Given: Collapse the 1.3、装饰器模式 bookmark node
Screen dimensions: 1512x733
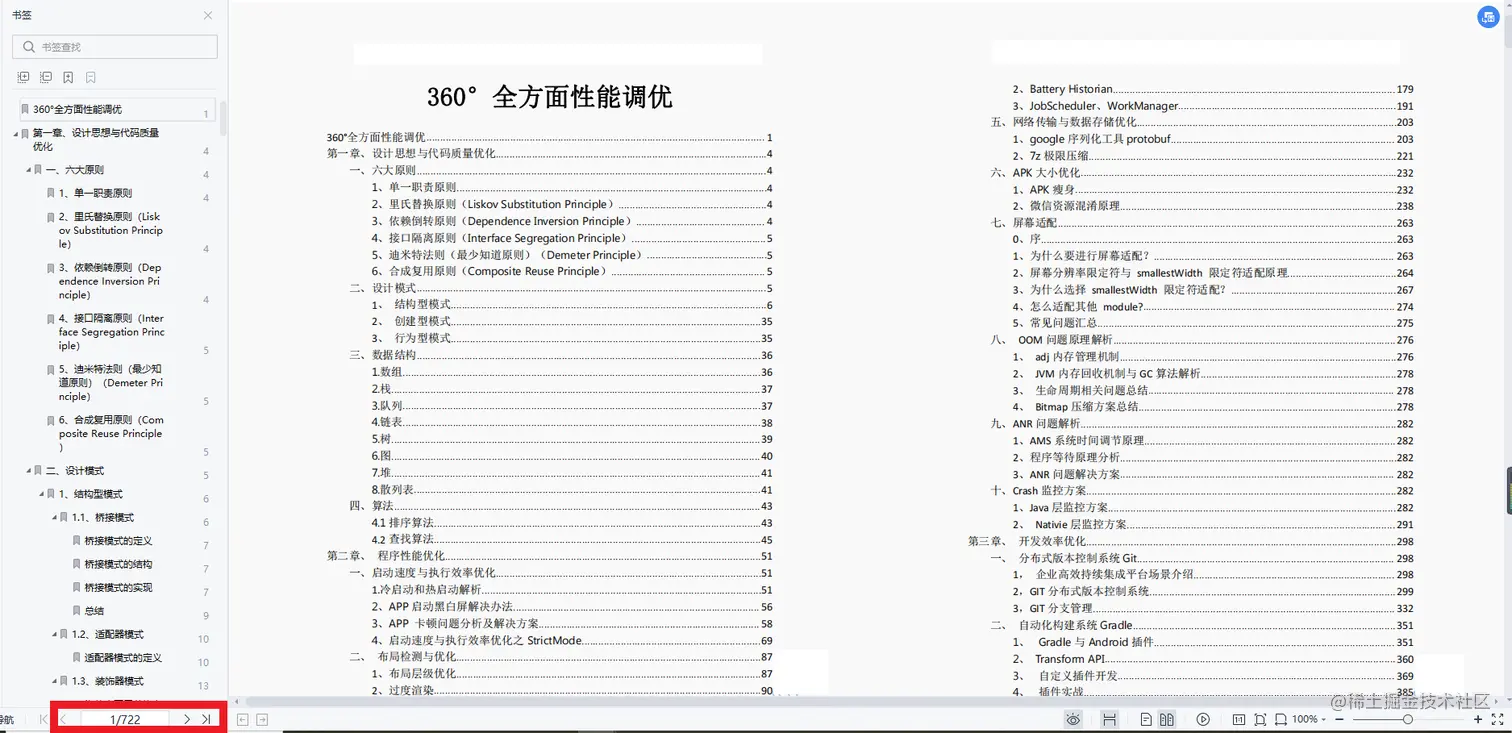Looking at the screenshot, I should [55, 681].
